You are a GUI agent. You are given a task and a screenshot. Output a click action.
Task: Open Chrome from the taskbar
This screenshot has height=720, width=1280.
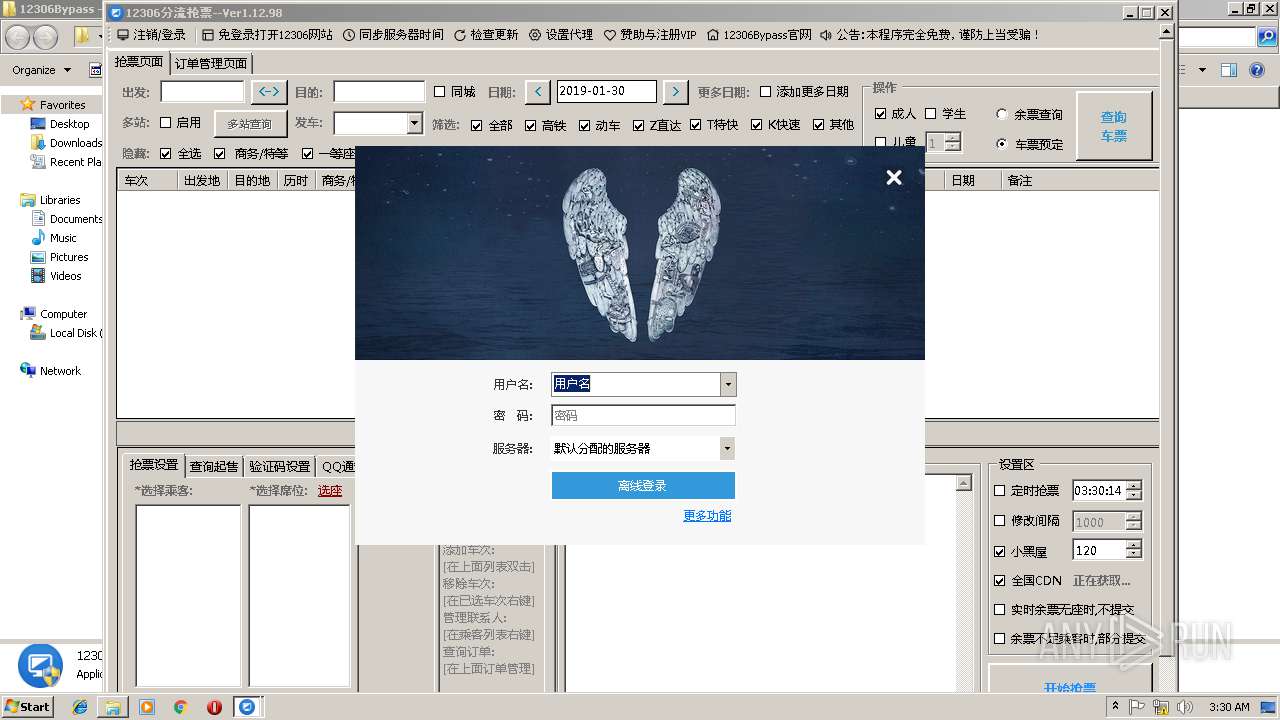click(x=181, y=707)
